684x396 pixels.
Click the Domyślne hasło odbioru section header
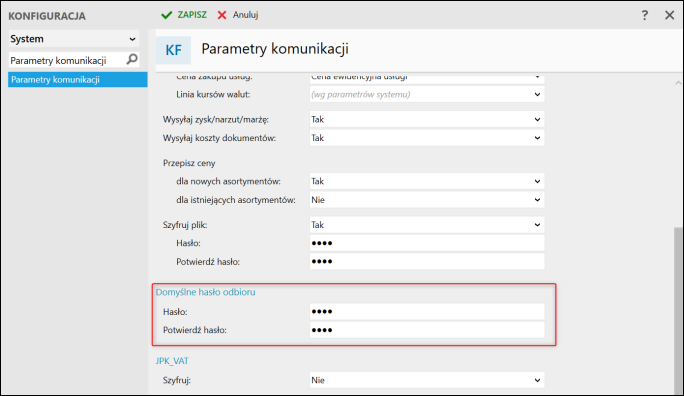[x=205, y=292]
